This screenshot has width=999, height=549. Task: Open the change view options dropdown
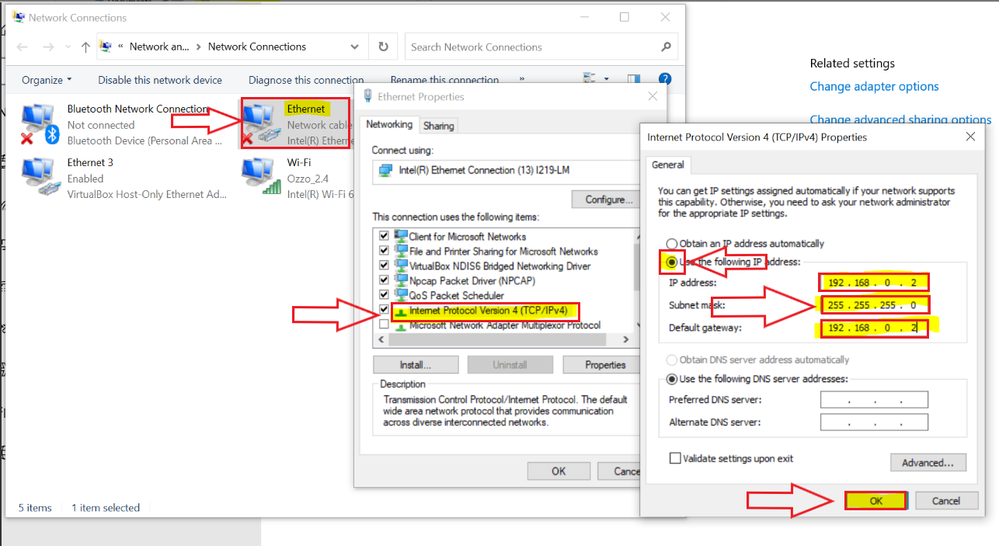click(605, 80)
